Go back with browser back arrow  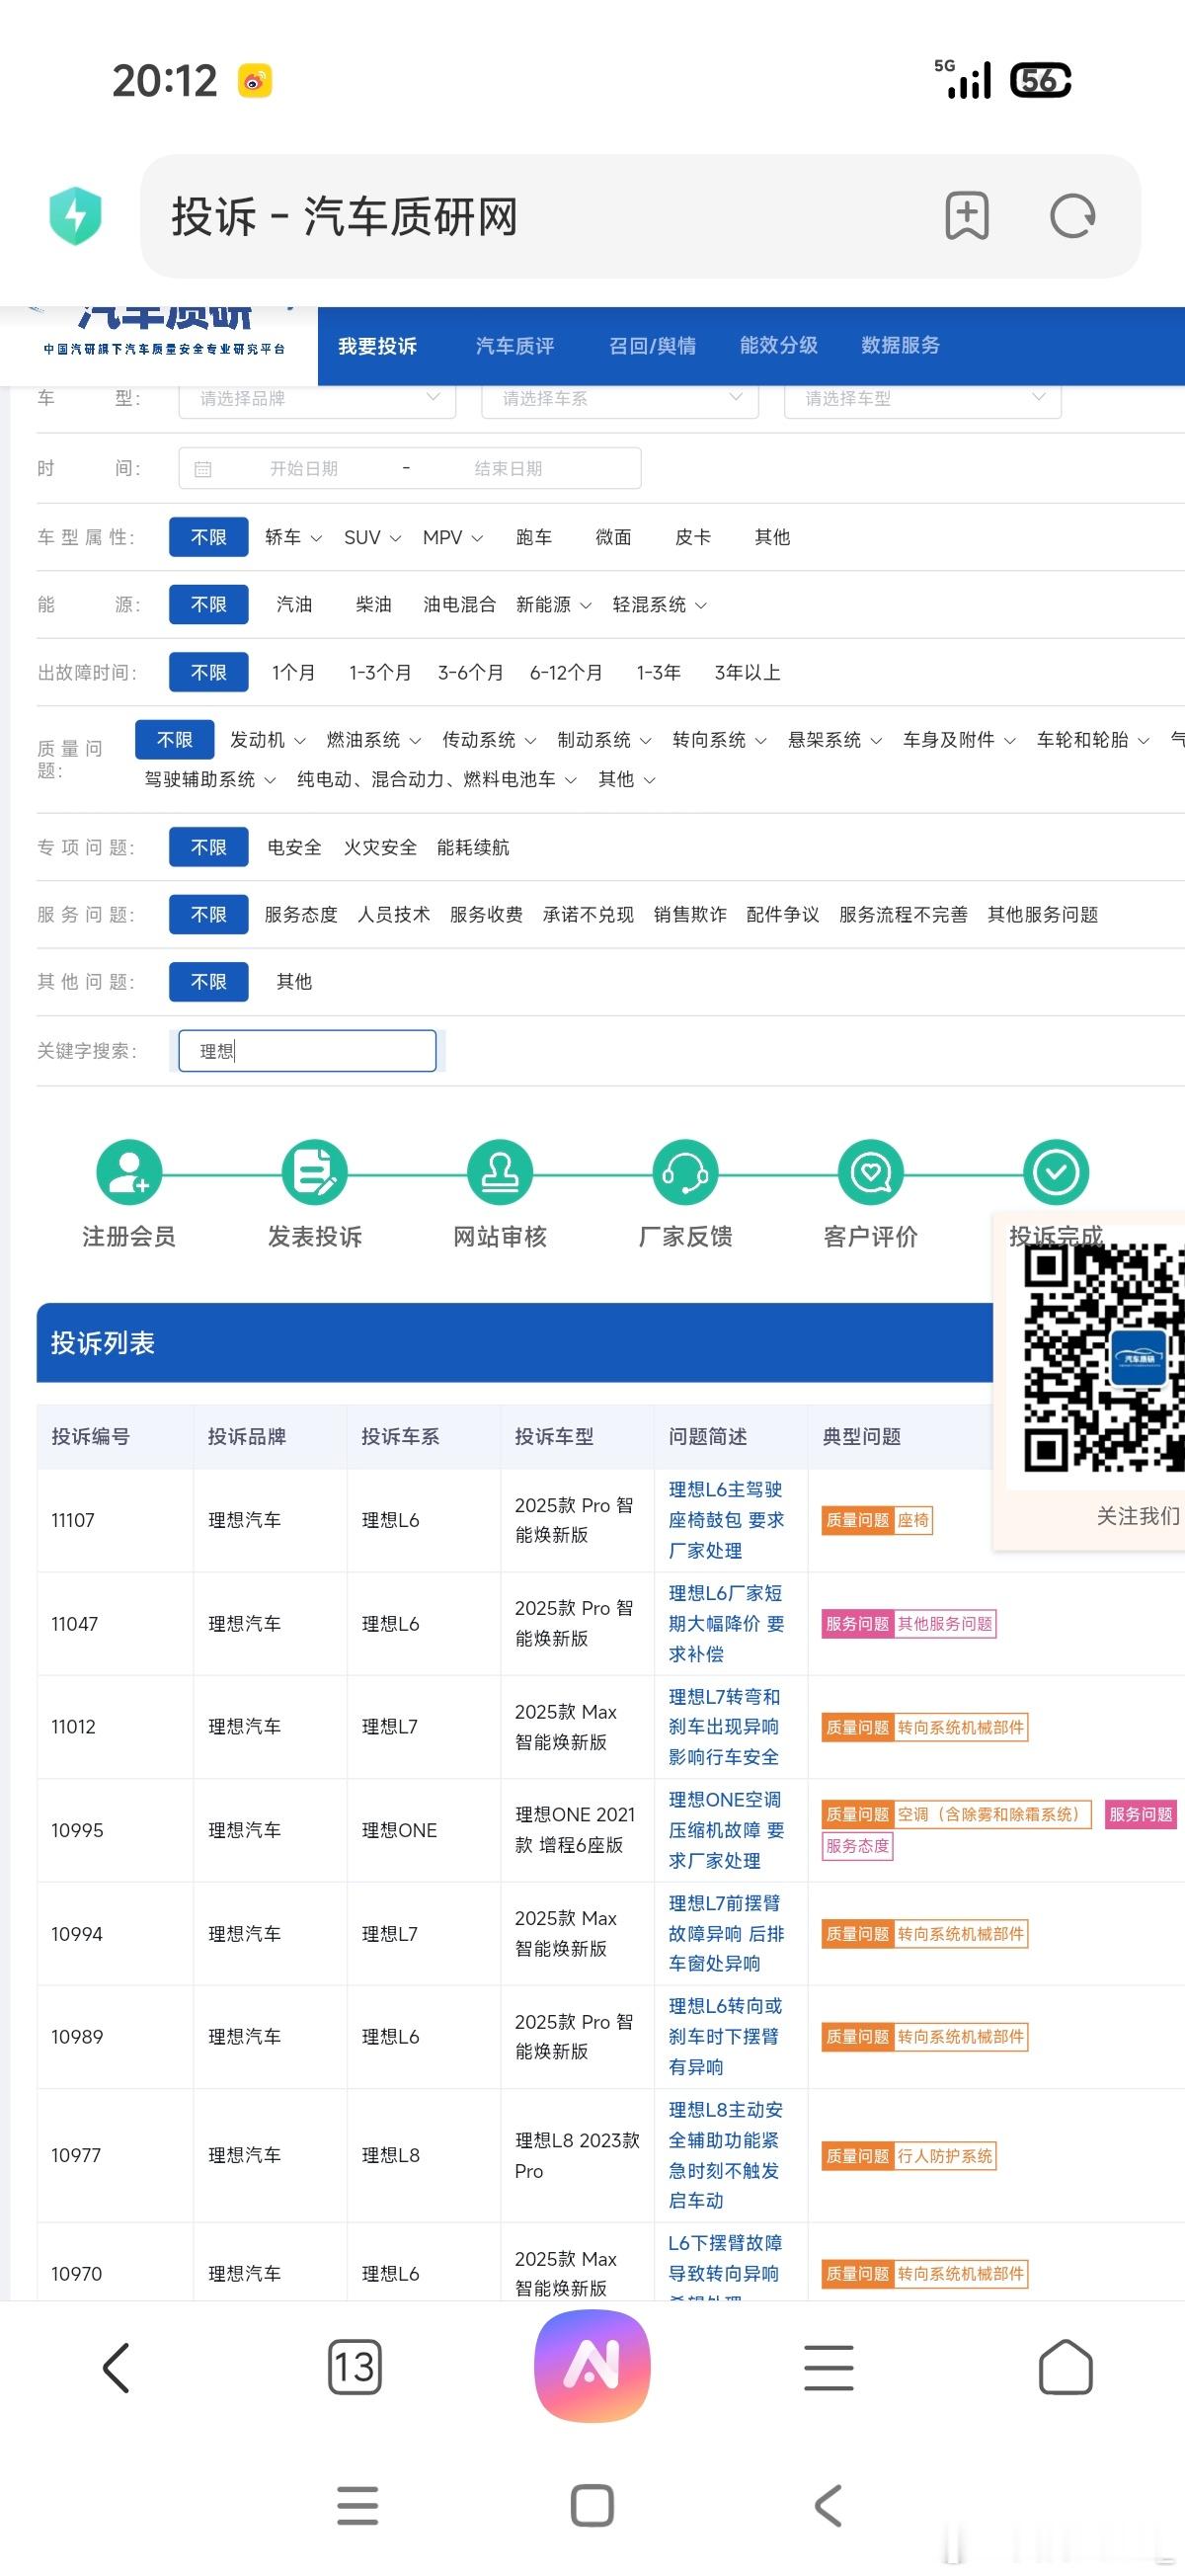(x=117, y=2367)
